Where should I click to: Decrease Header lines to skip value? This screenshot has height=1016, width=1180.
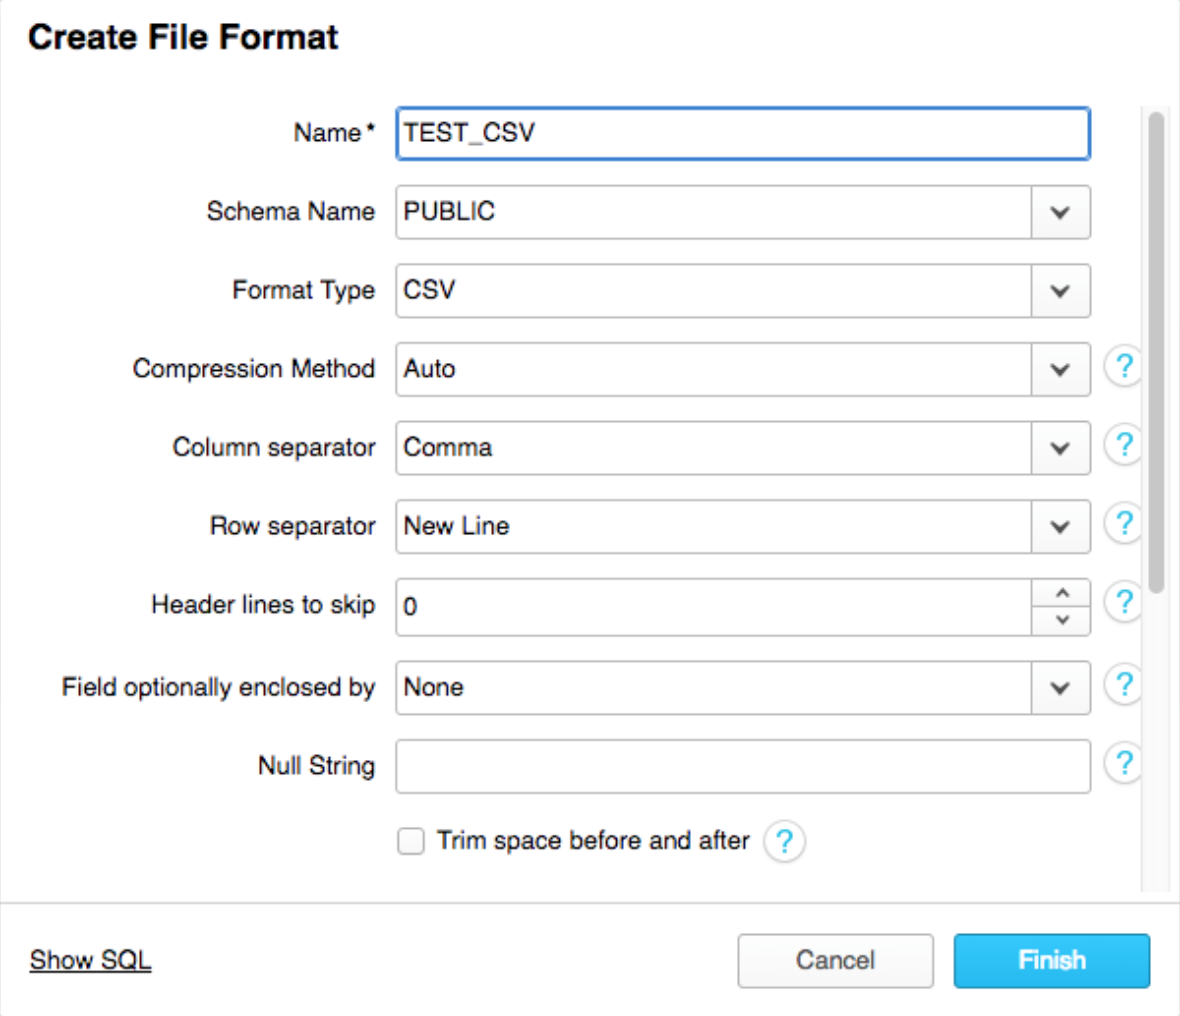click(x=1062, y=620)
